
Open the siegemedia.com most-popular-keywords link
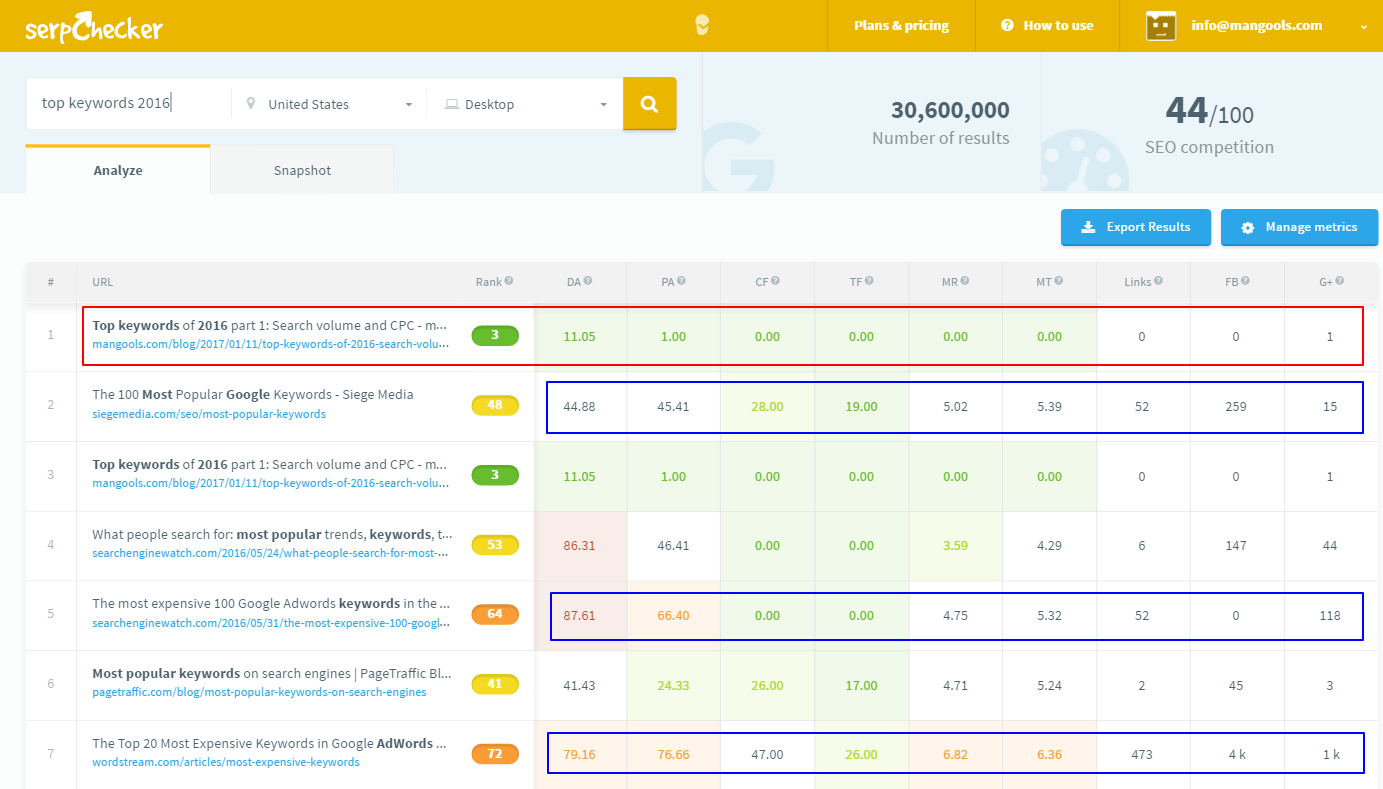pos(209,414)
